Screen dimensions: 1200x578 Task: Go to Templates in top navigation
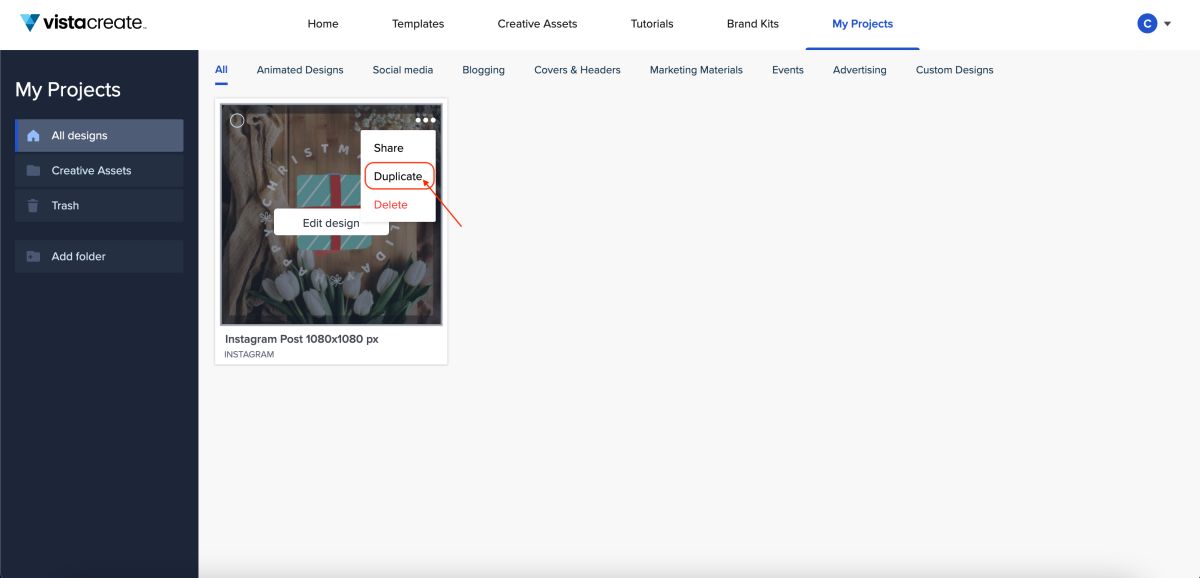coord(418,24)
